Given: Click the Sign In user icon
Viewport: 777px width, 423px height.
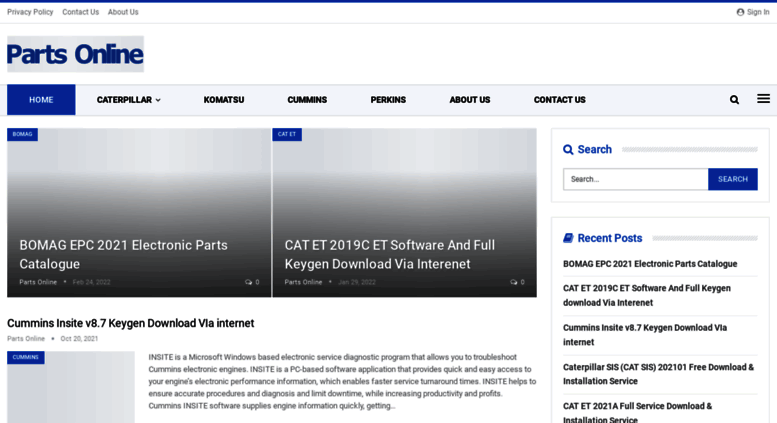Looking at the screenshot, I should pos(740,12).
